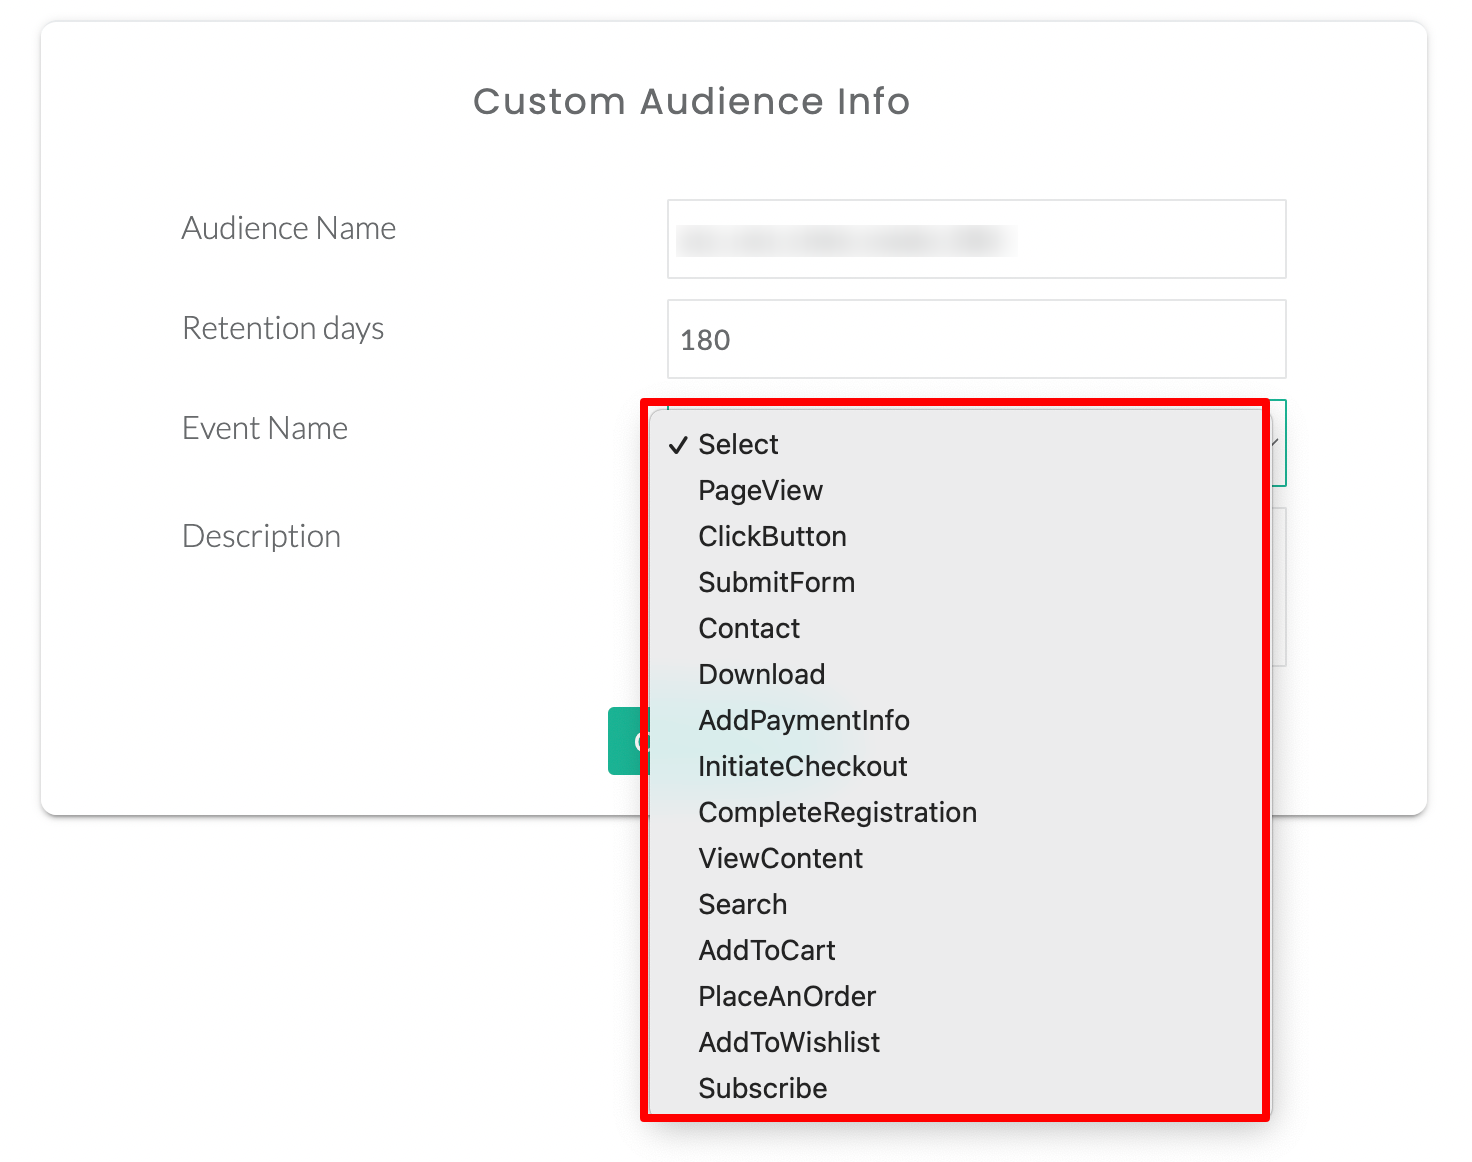
Task: Click the Custom Audience Info heading
Action: click(x=694, y=101)
